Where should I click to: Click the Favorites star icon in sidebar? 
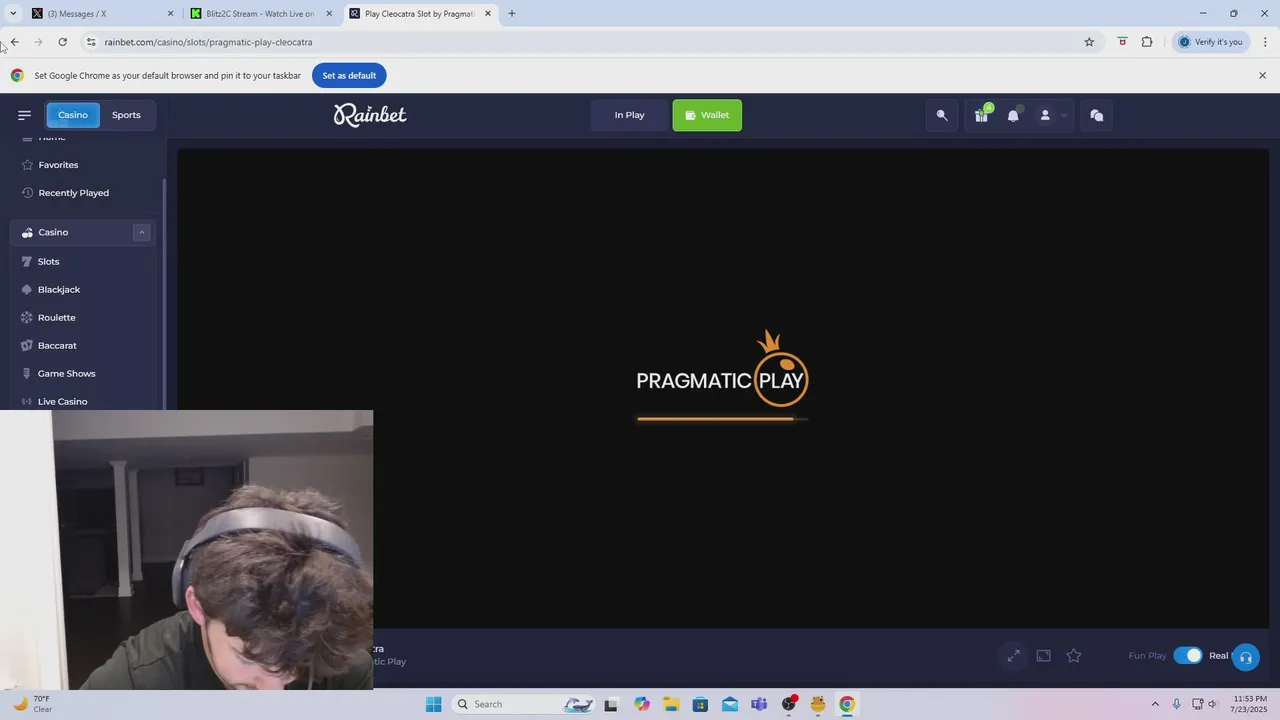coord(27,165)
